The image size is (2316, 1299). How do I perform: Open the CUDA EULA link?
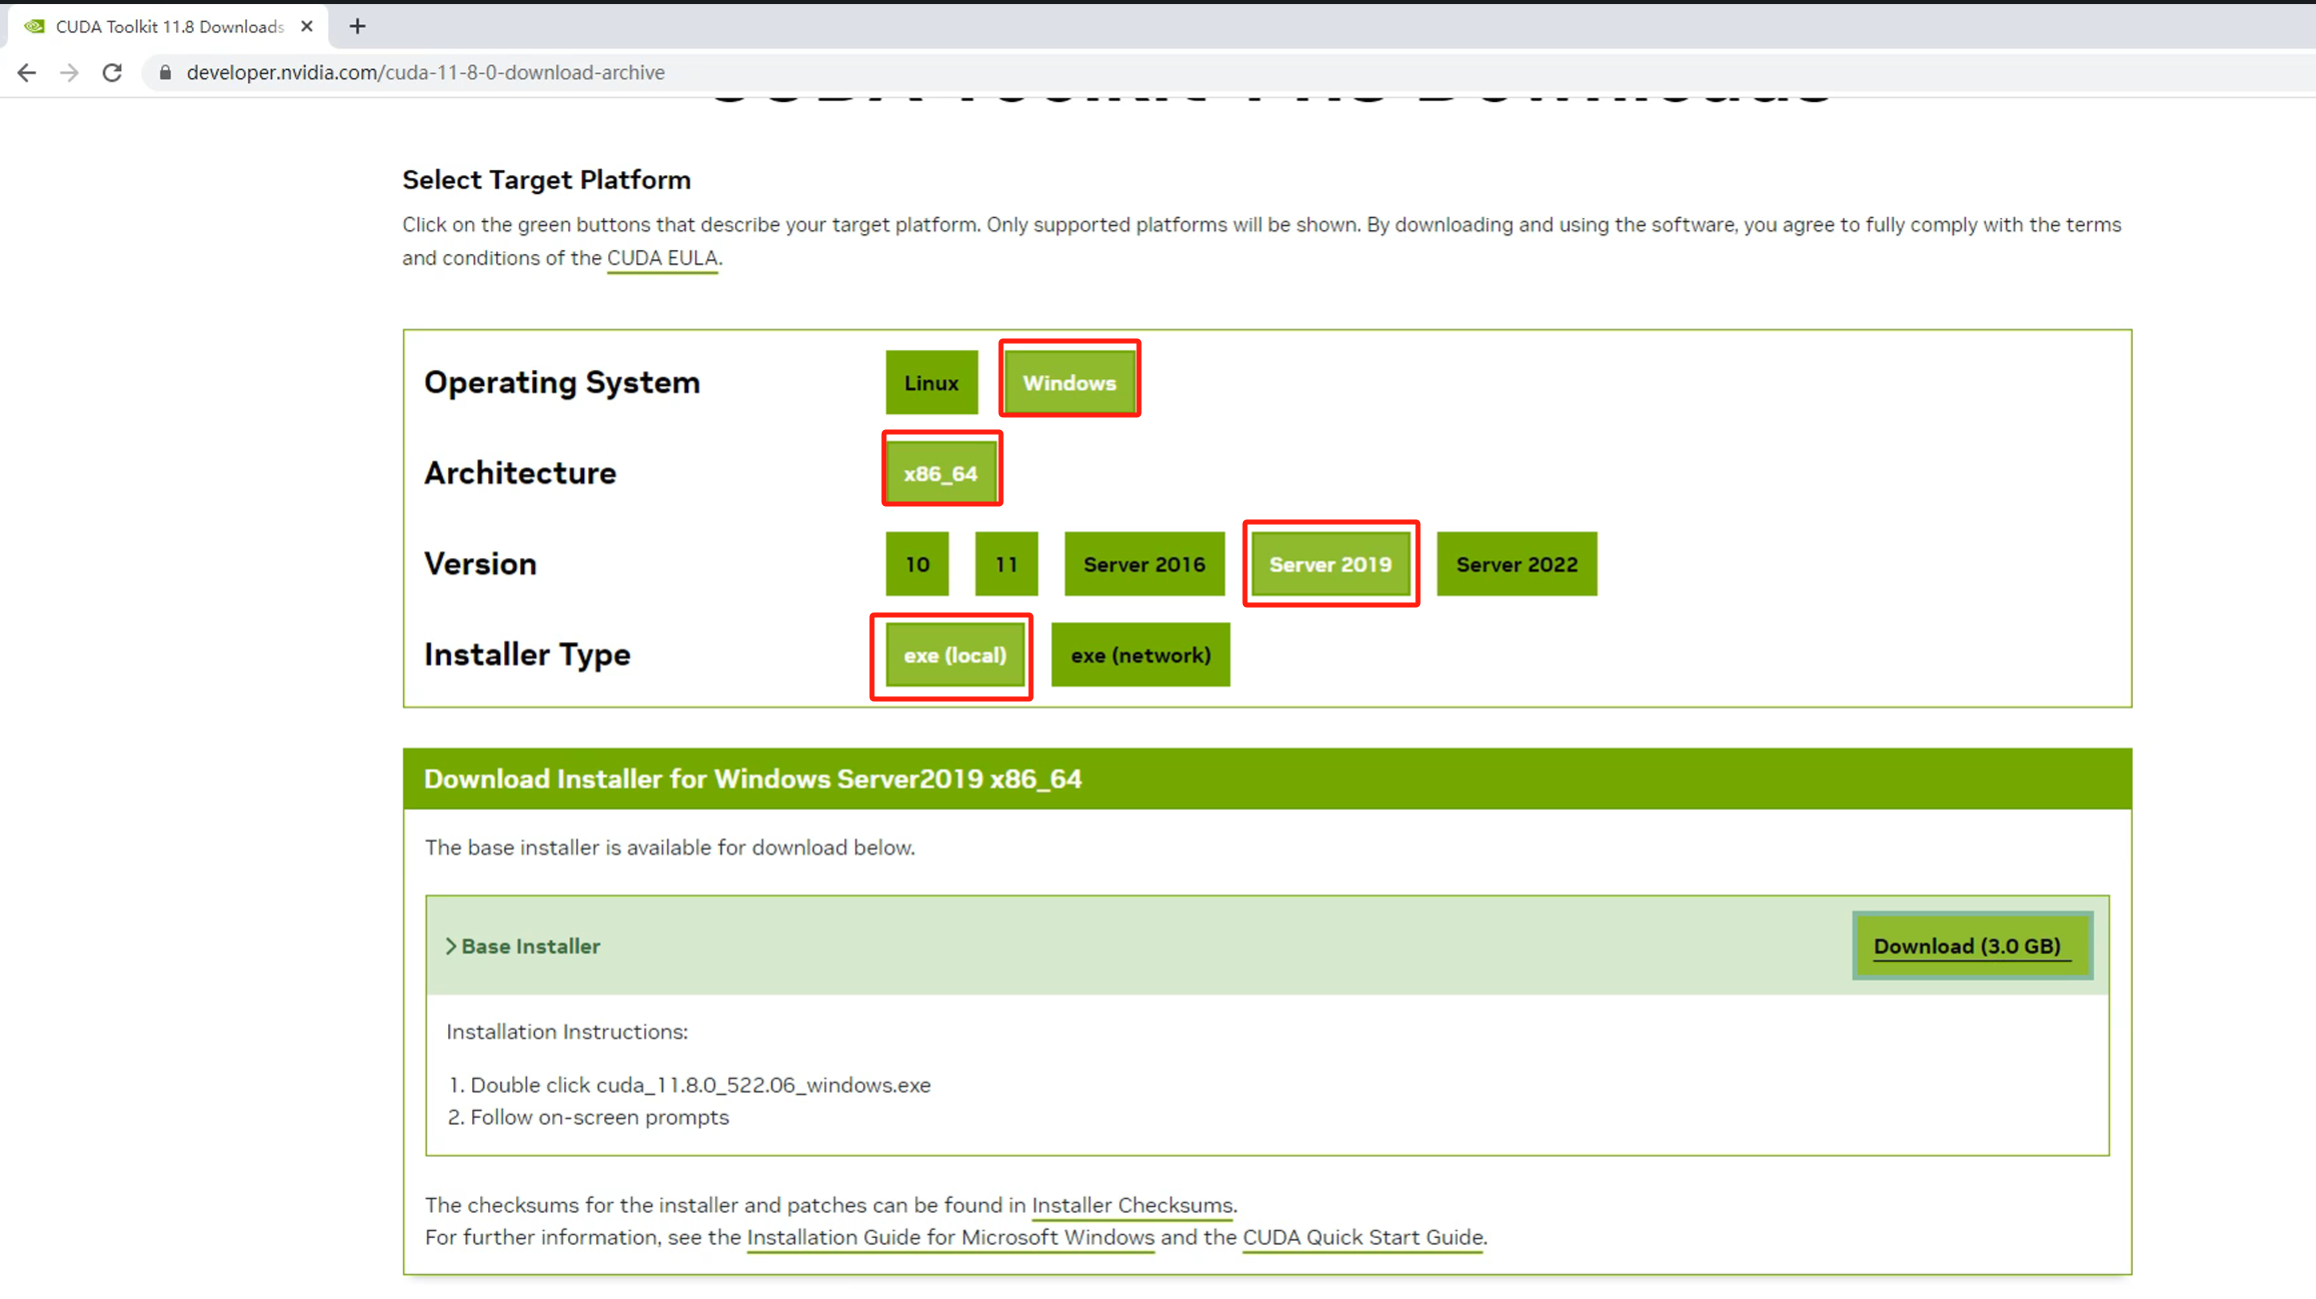[662, 258]
